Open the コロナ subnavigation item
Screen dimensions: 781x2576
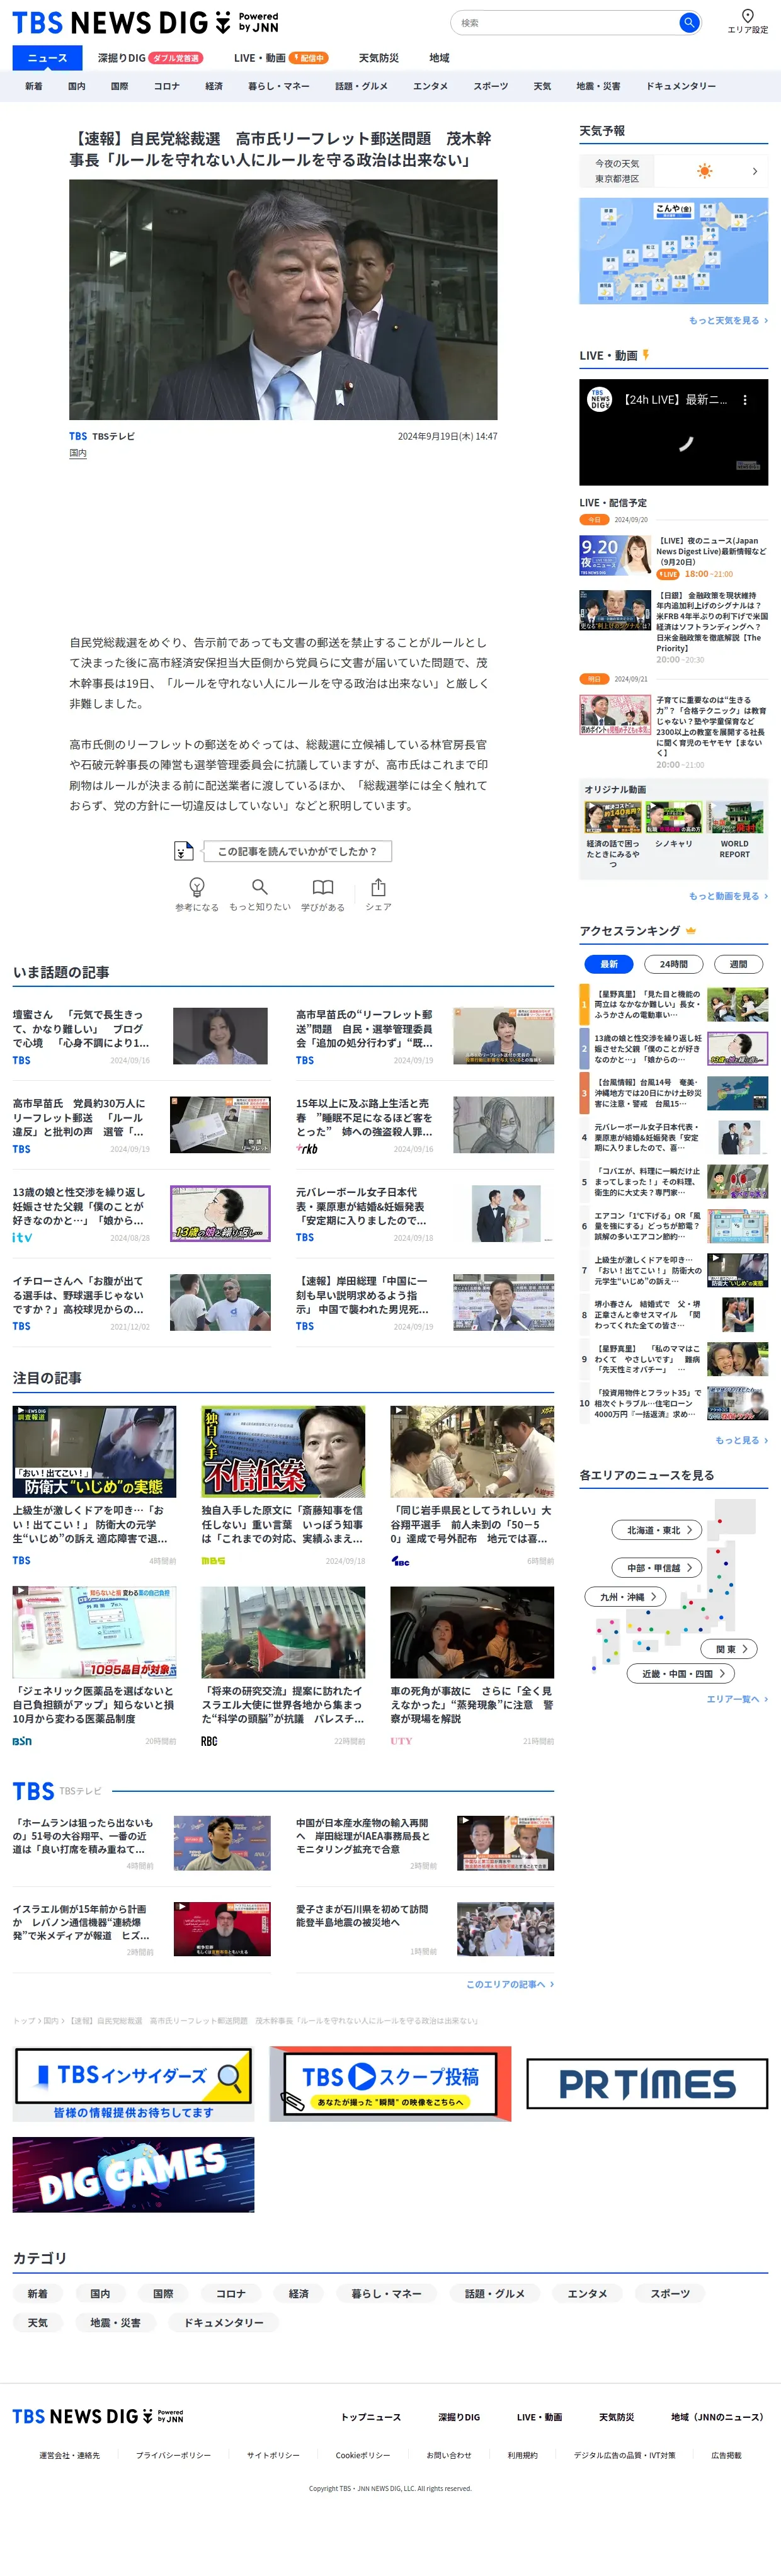click(x=167, y=86)
